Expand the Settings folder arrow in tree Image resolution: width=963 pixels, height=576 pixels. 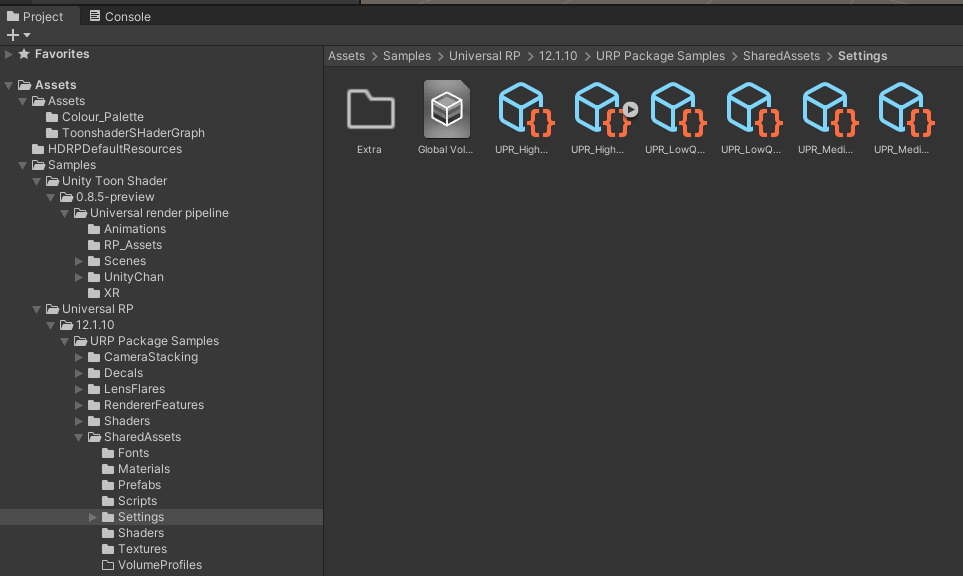coord(93,517)
